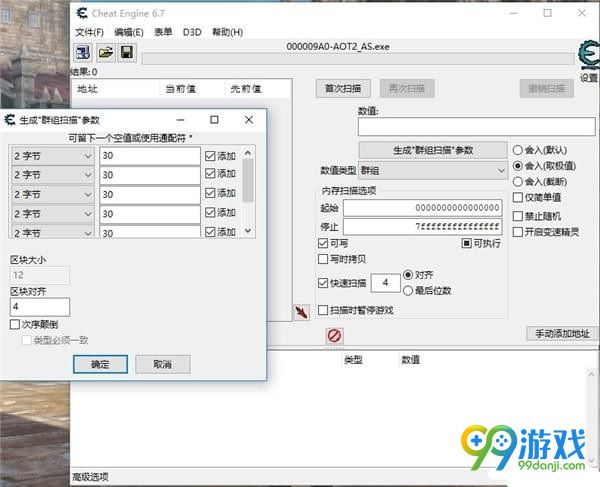The image size is (600, 487).
Task: Expand third row 2 字节 type dropdown
Action: (52, 194)
